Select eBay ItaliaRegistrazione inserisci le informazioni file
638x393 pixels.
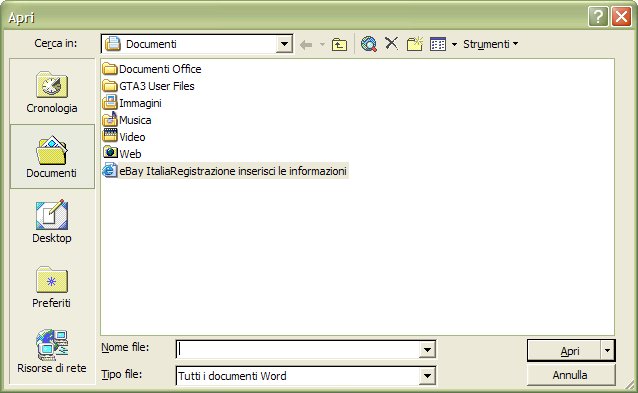point(233,171)
